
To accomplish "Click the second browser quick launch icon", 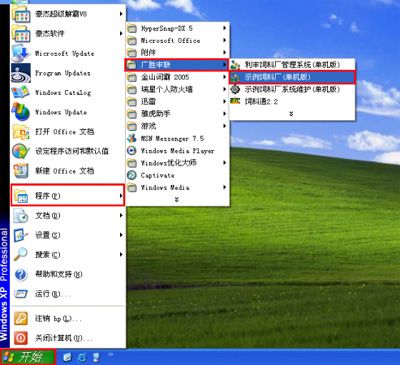I will click(x=82, y=357).
